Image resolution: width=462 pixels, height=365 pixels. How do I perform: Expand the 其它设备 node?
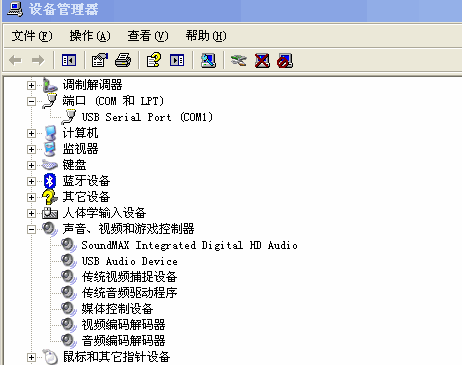tap(31, 197)
